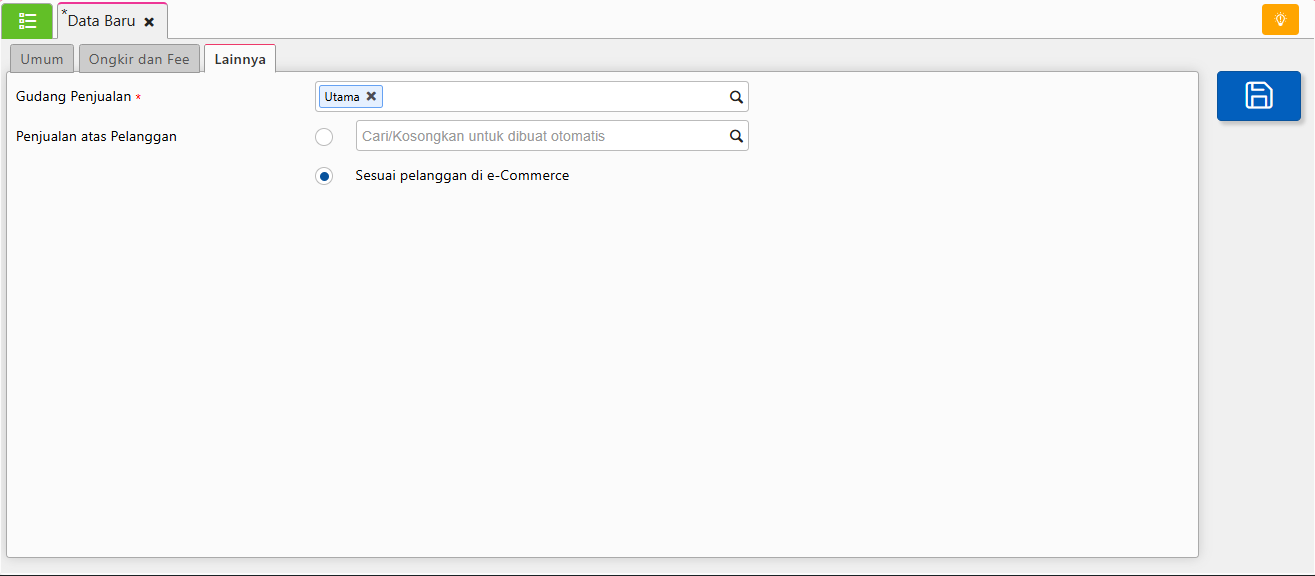The height and width of the screenshot is (576, 1315).
Task: Click the Gudang Penjualan label
Action: pyautogui.click(x=73, y=97)
